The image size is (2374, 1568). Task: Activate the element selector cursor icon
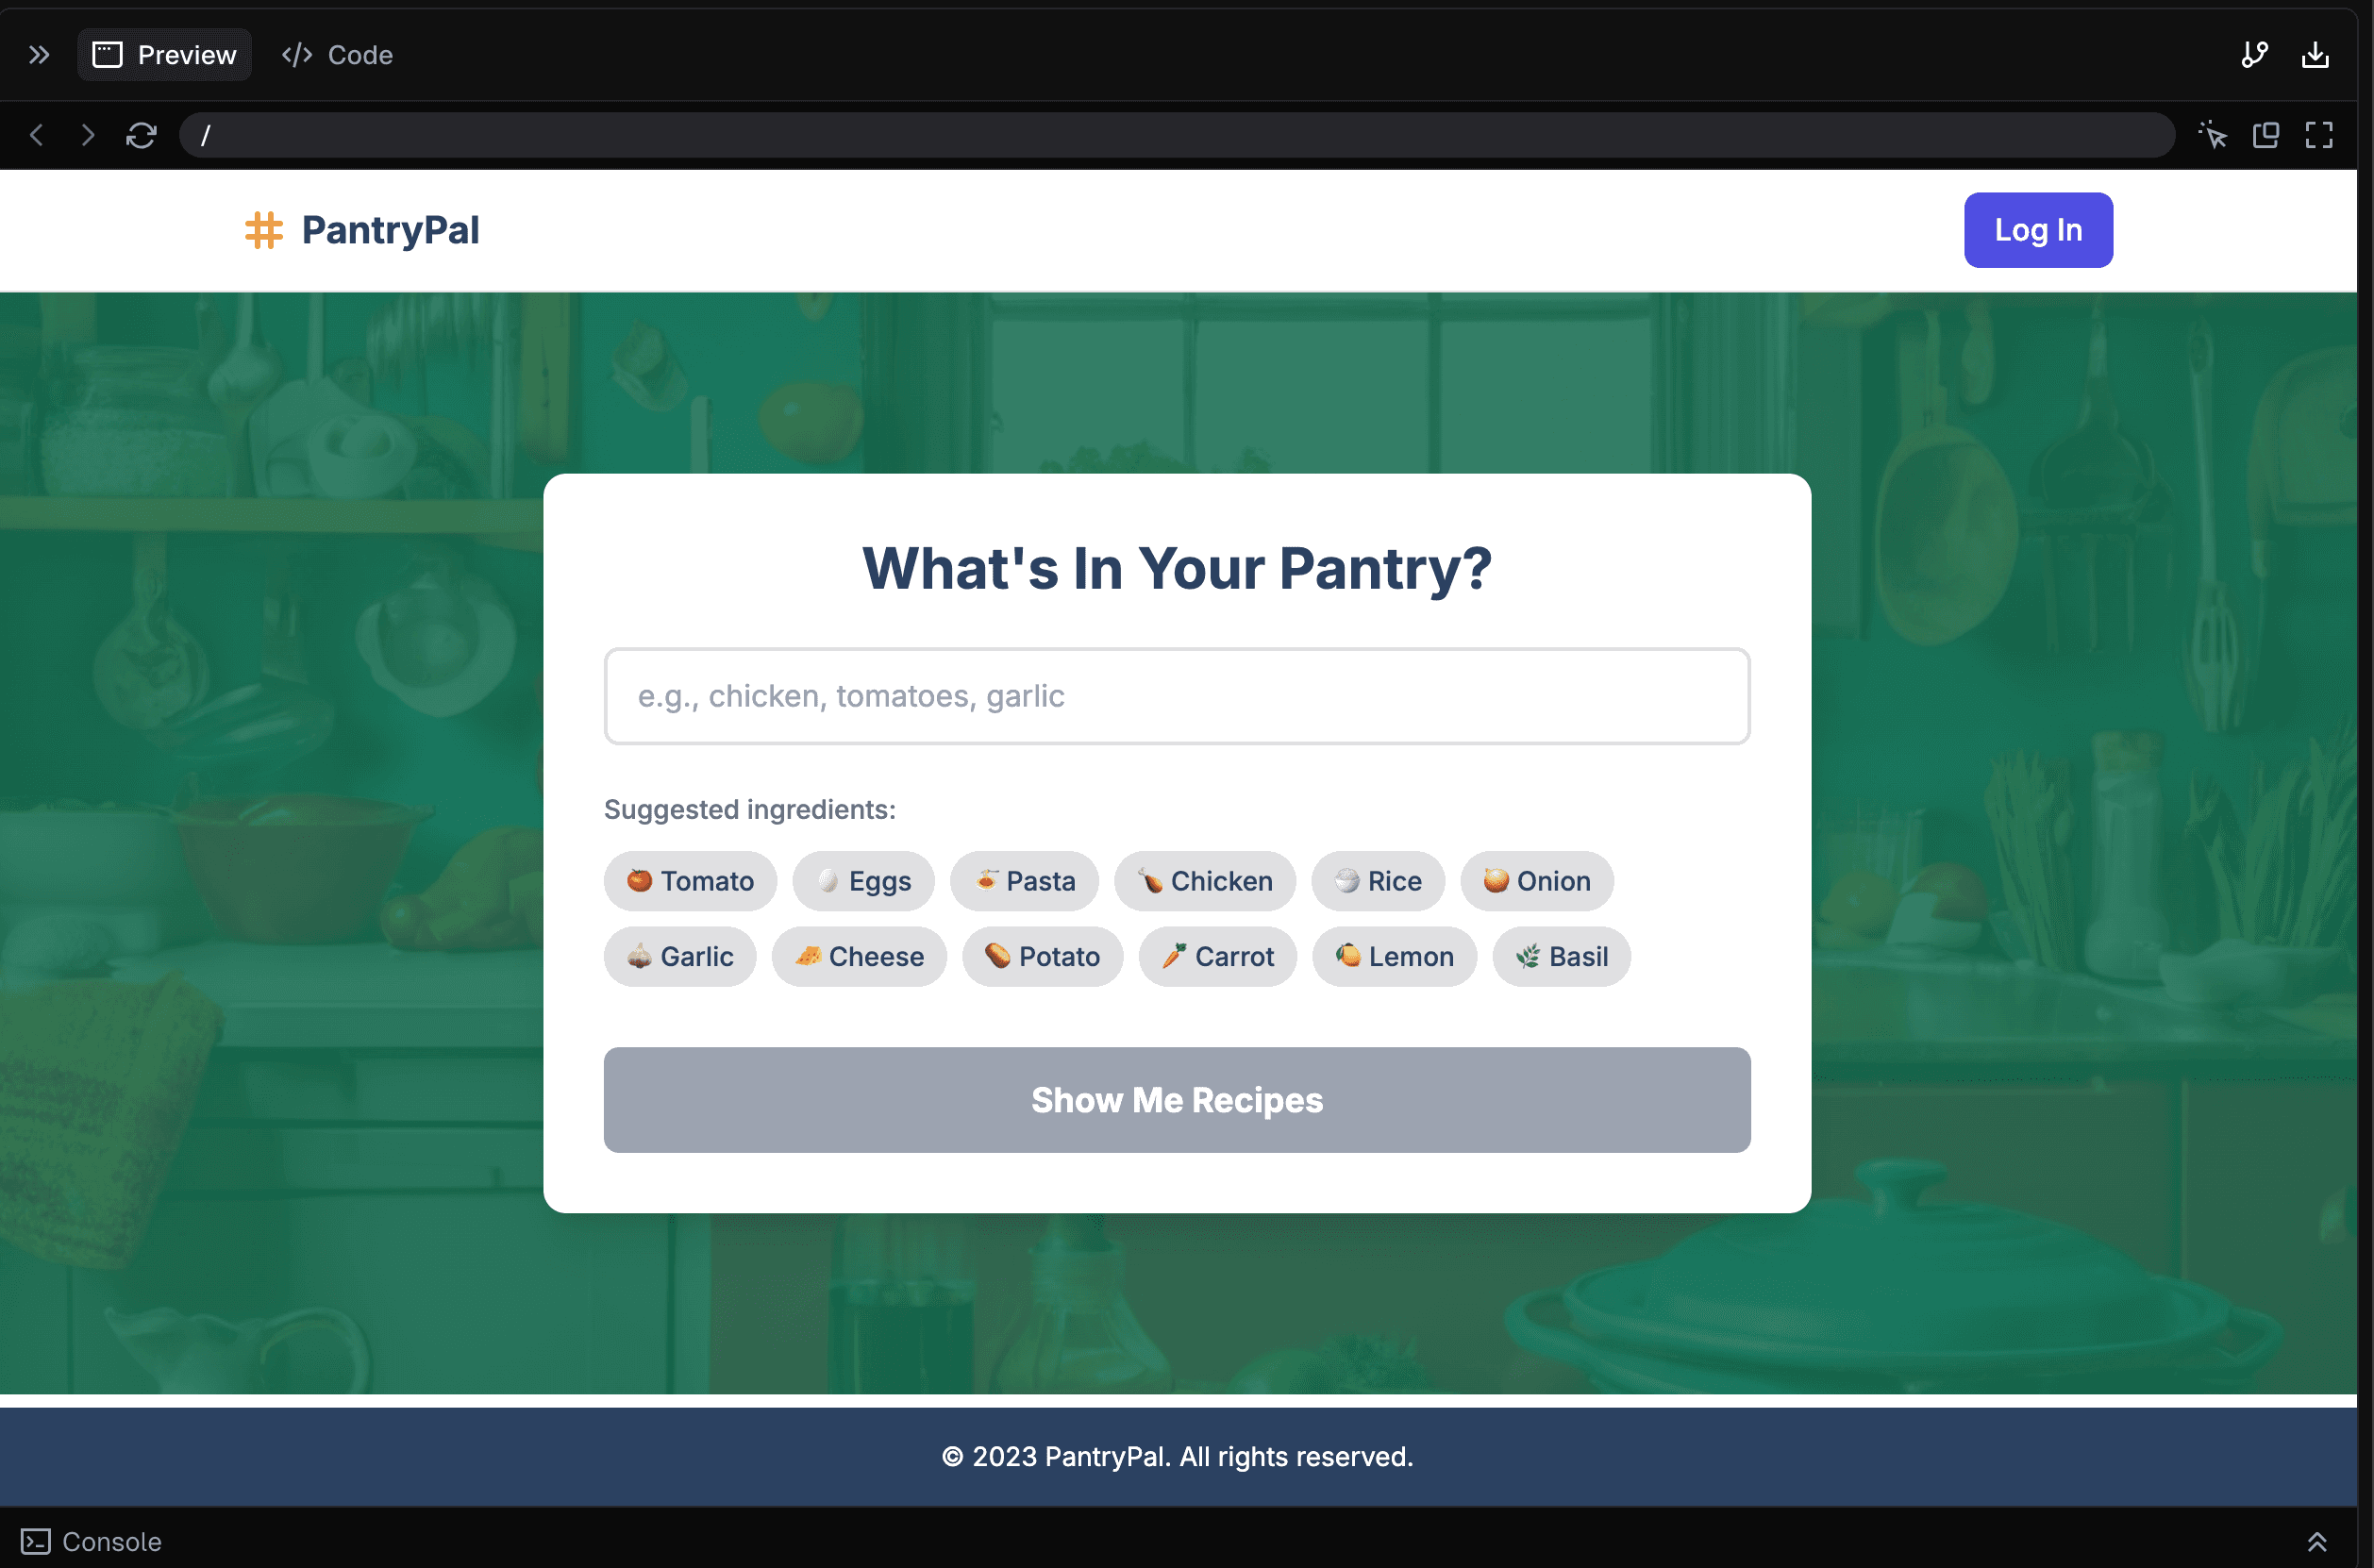pos(2212,135)
